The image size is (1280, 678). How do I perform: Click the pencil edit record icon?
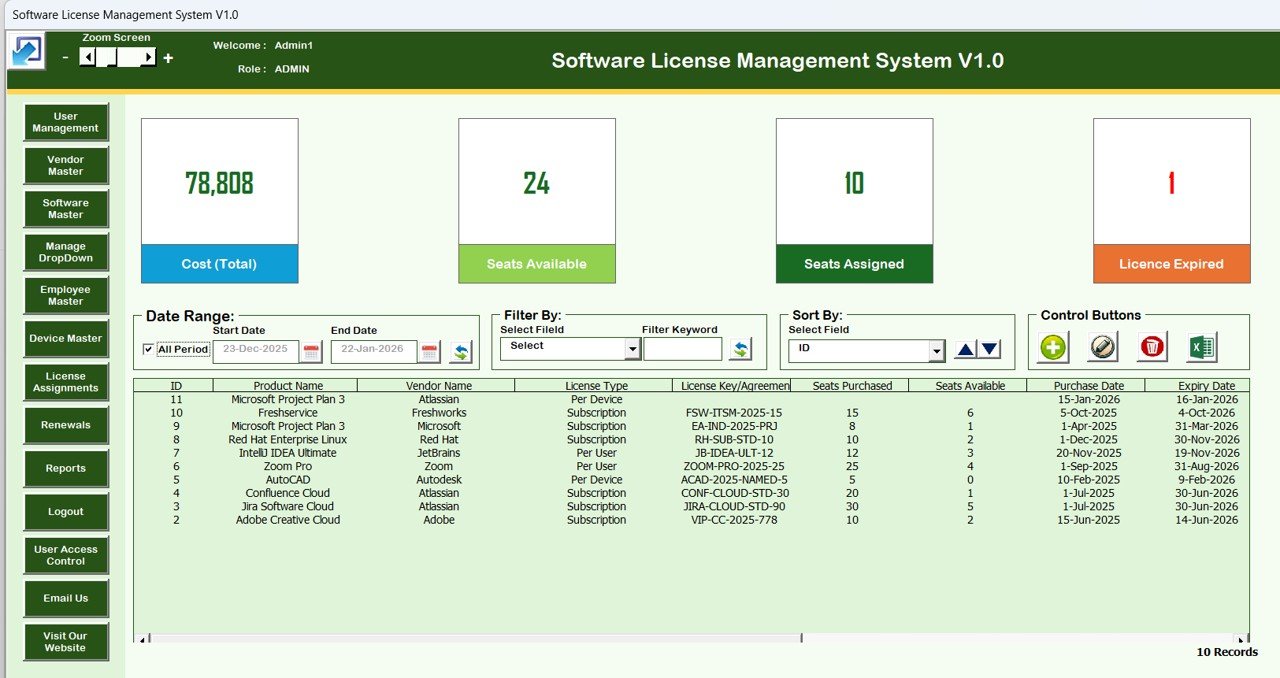click(x=1102, y=347)
